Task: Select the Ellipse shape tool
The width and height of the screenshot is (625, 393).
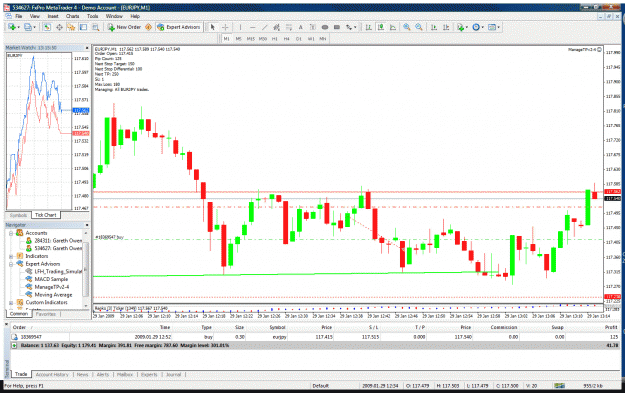Action: tap(325, 27)
